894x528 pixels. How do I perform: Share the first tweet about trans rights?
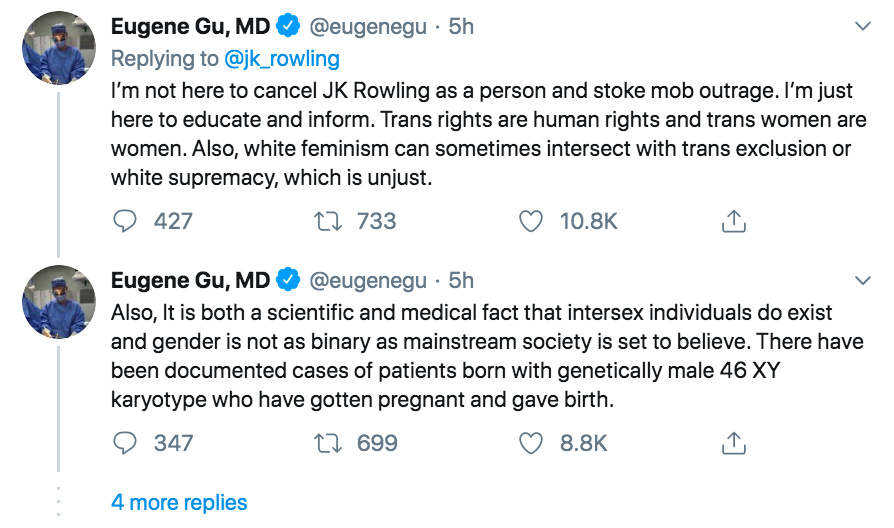734,221
